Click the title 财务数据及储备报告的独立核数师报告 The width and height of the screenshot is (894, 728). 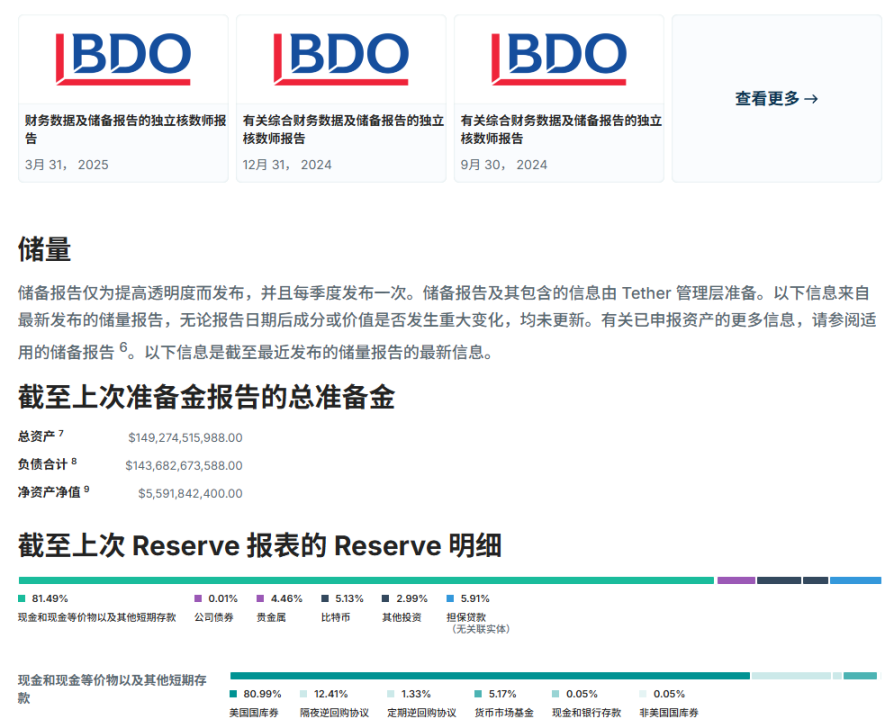(x=125, y=129)
